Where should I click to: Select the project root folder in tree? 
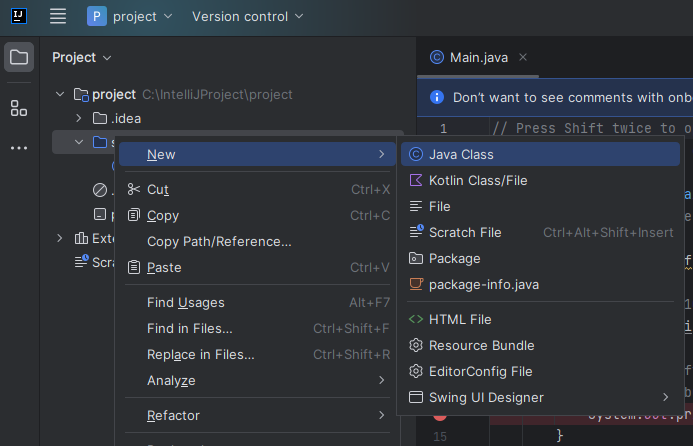point(113,94)
